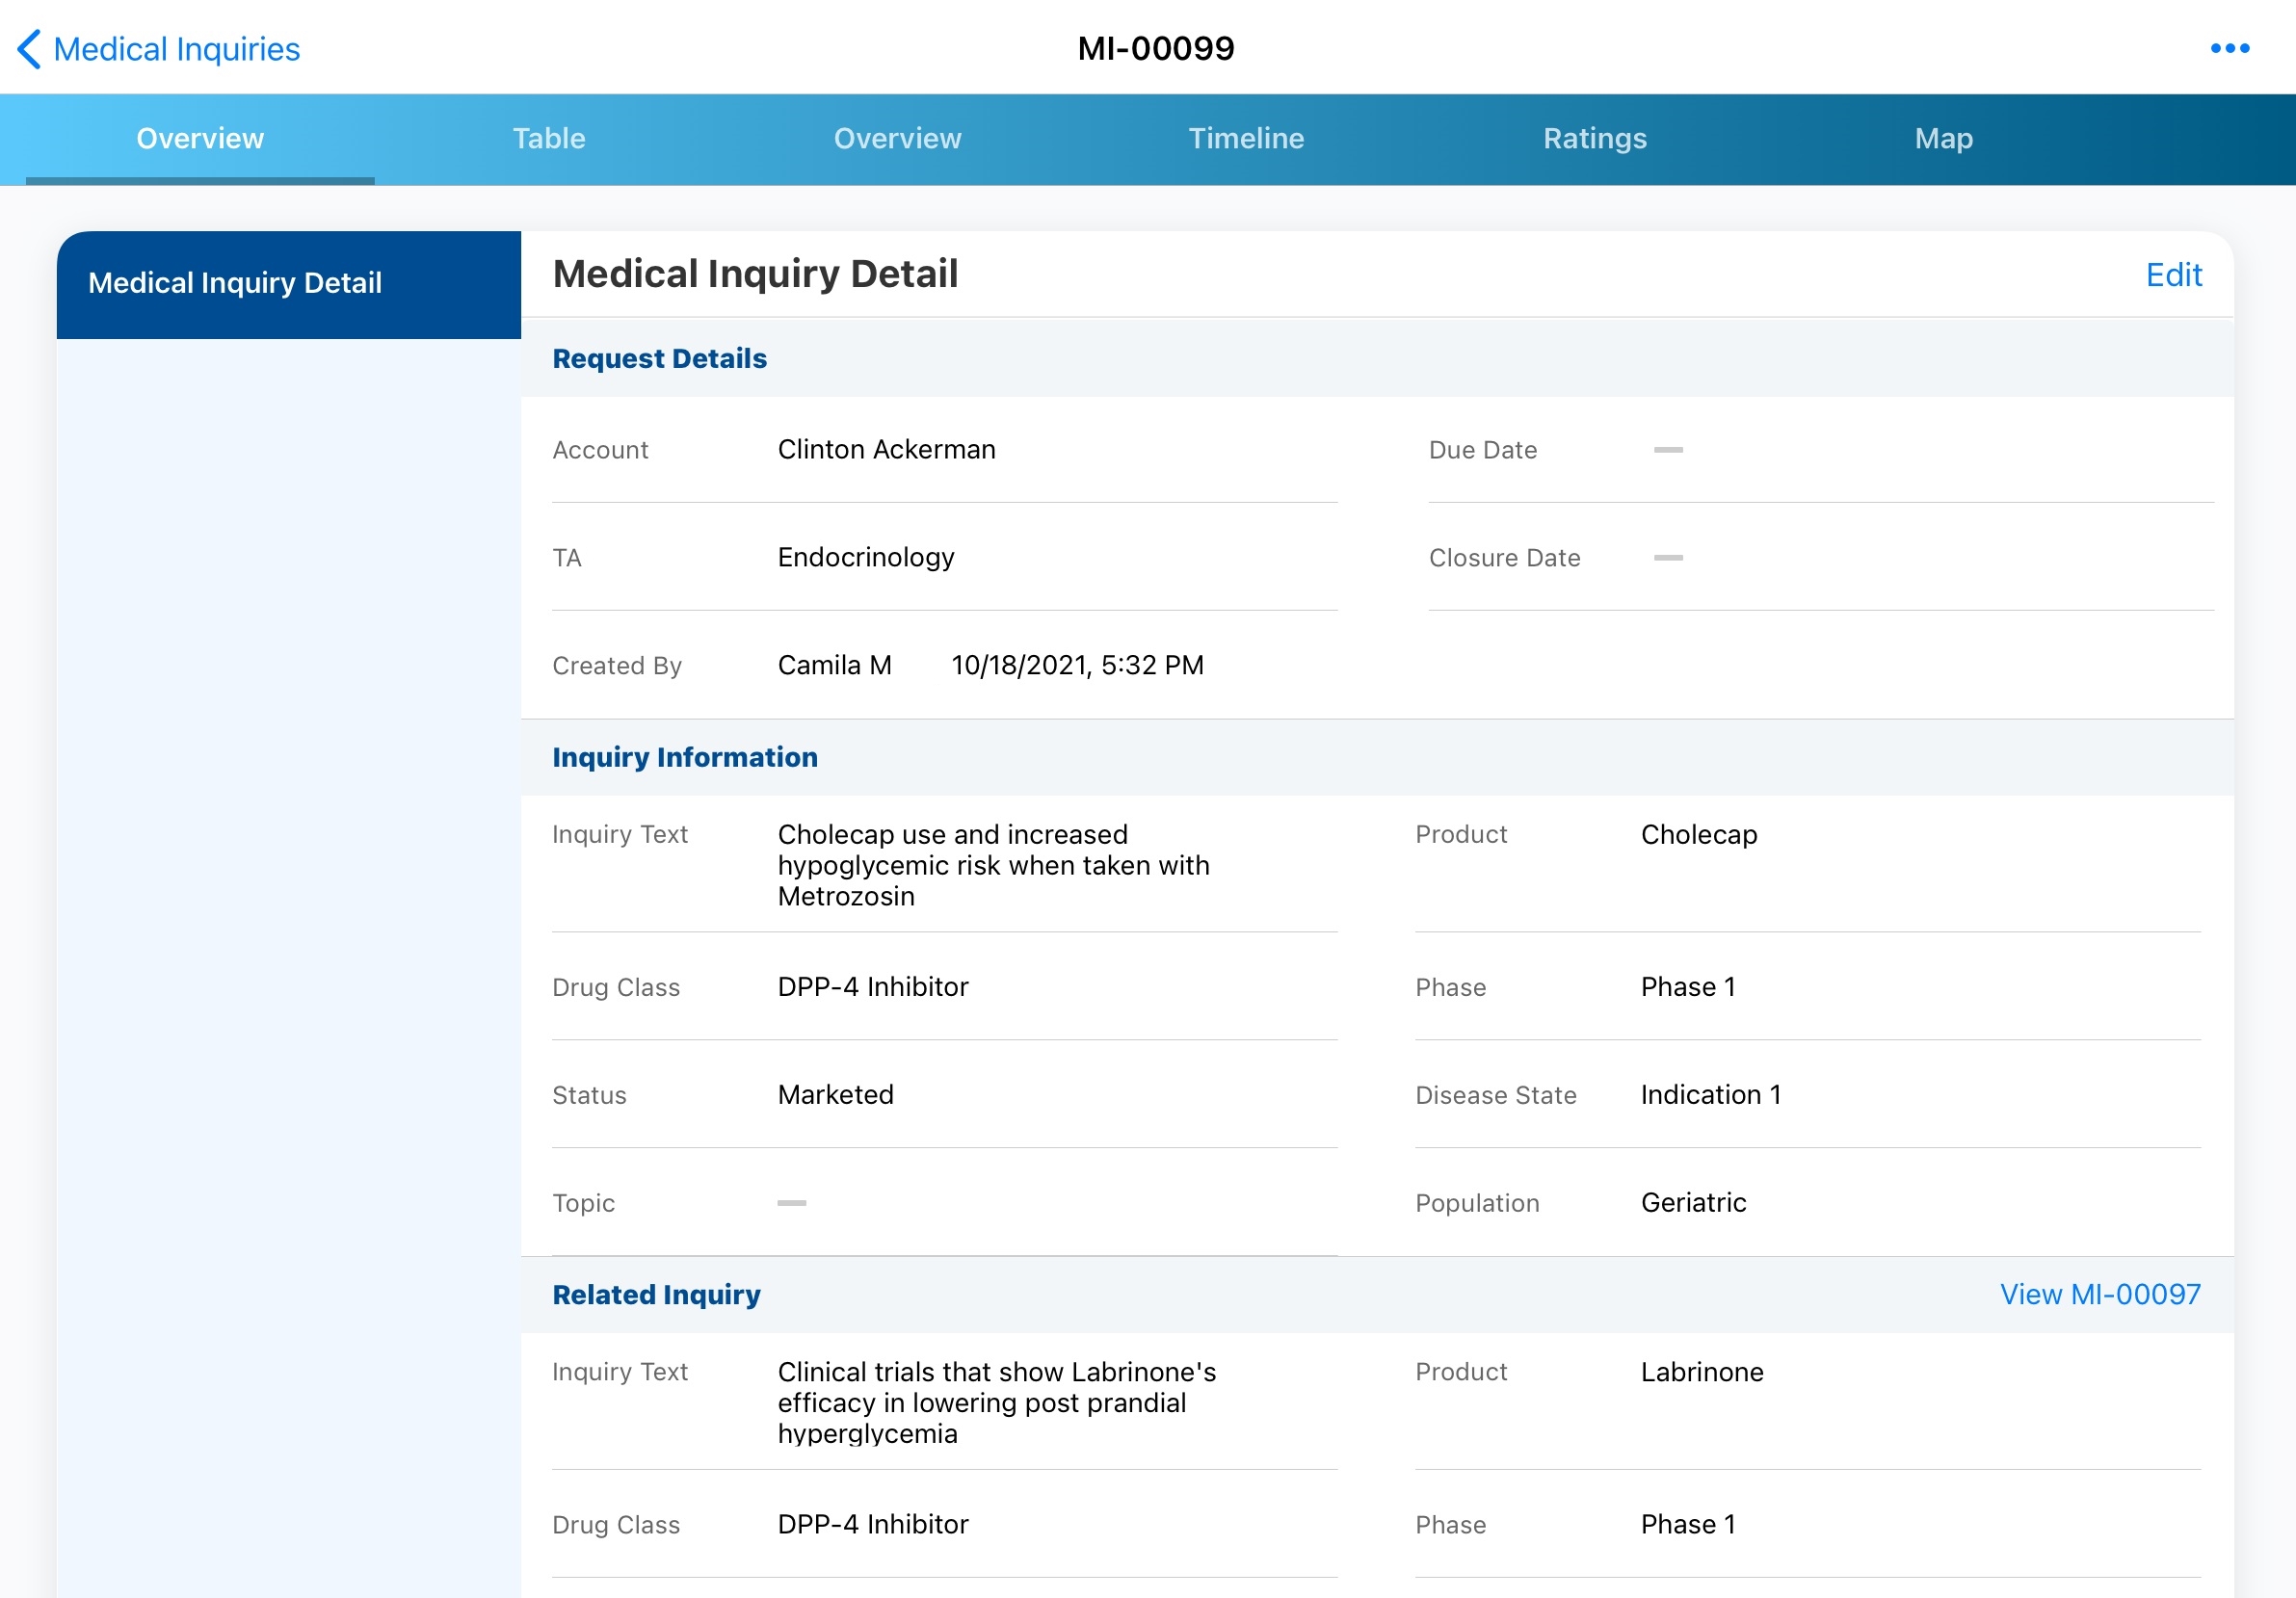This screenshot has height=1598, width=2296.
Task: Click the Clinton Ackerman account value
Action: click(886, 449)
